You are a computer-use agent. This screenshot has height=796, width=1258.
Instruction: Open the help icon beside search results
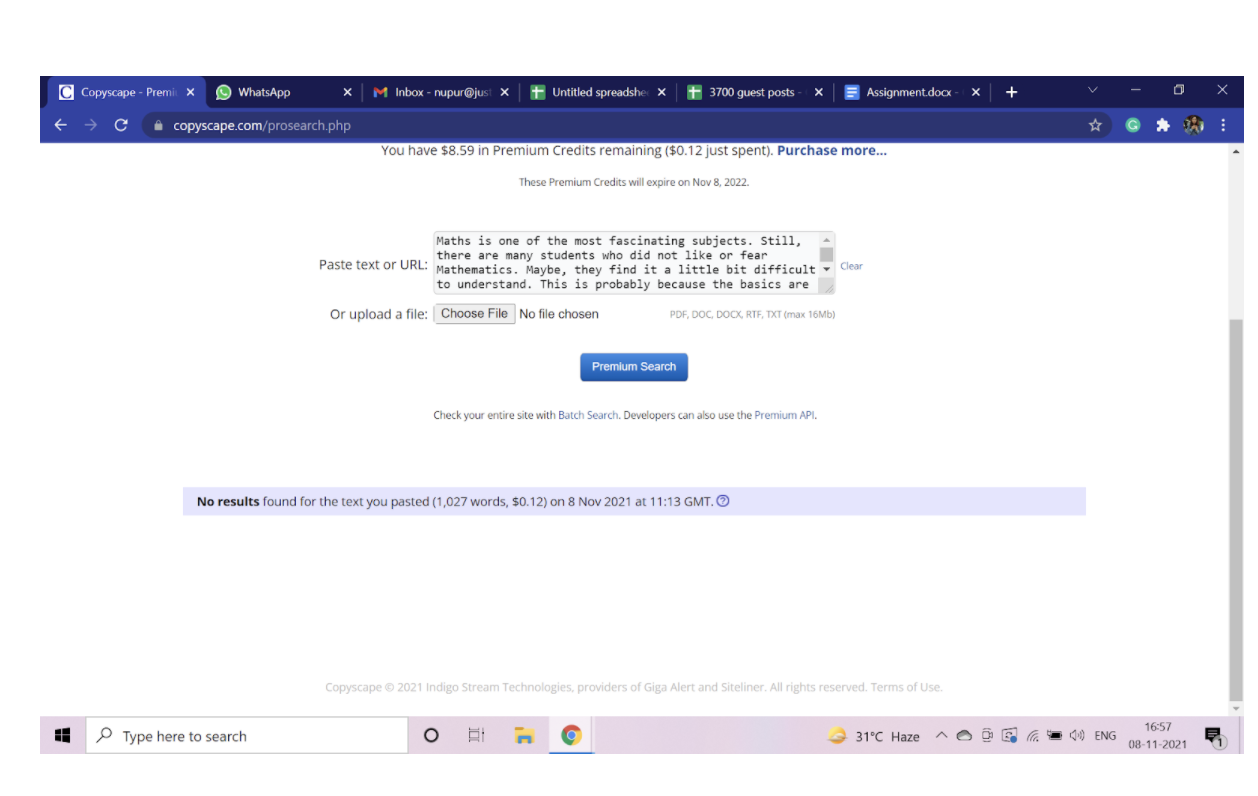pos(723,501)
